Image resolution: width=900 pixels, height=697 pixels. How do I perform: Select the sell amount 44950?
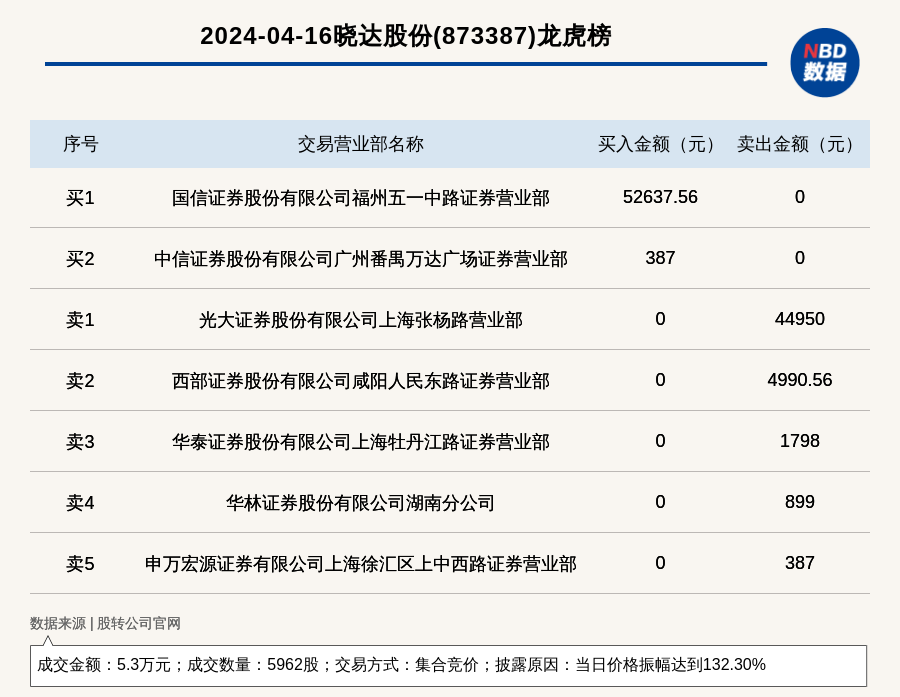coord(800,319)
